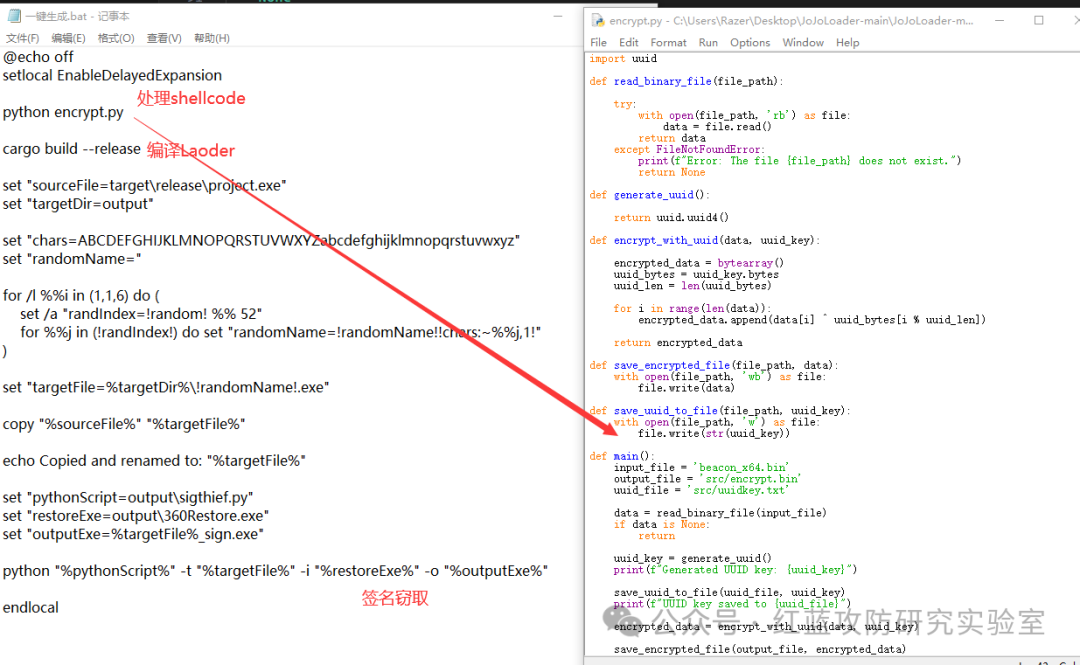The height and width of the screenshot is (665, 1080).
Task: Click 'encrypted_data = bytearray()' line
Action: point(699,263)
